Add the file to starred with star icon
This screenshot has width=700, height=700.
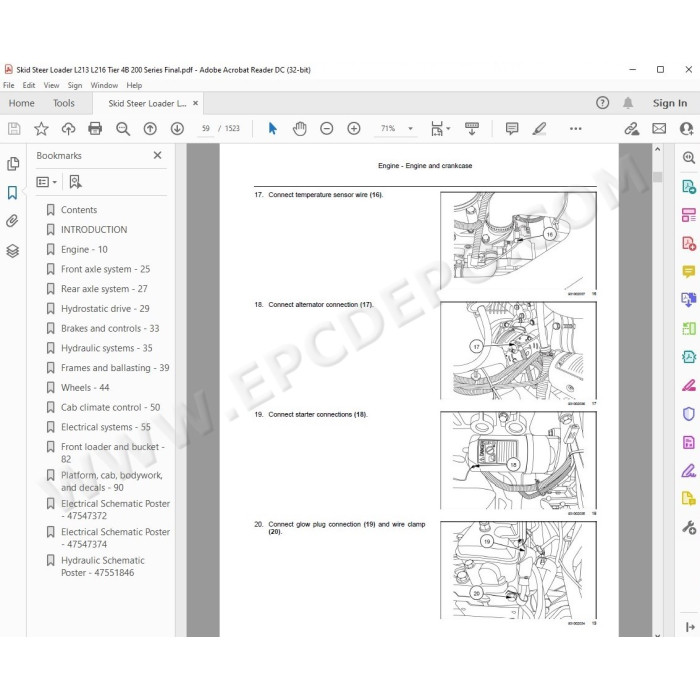[41, 129]
